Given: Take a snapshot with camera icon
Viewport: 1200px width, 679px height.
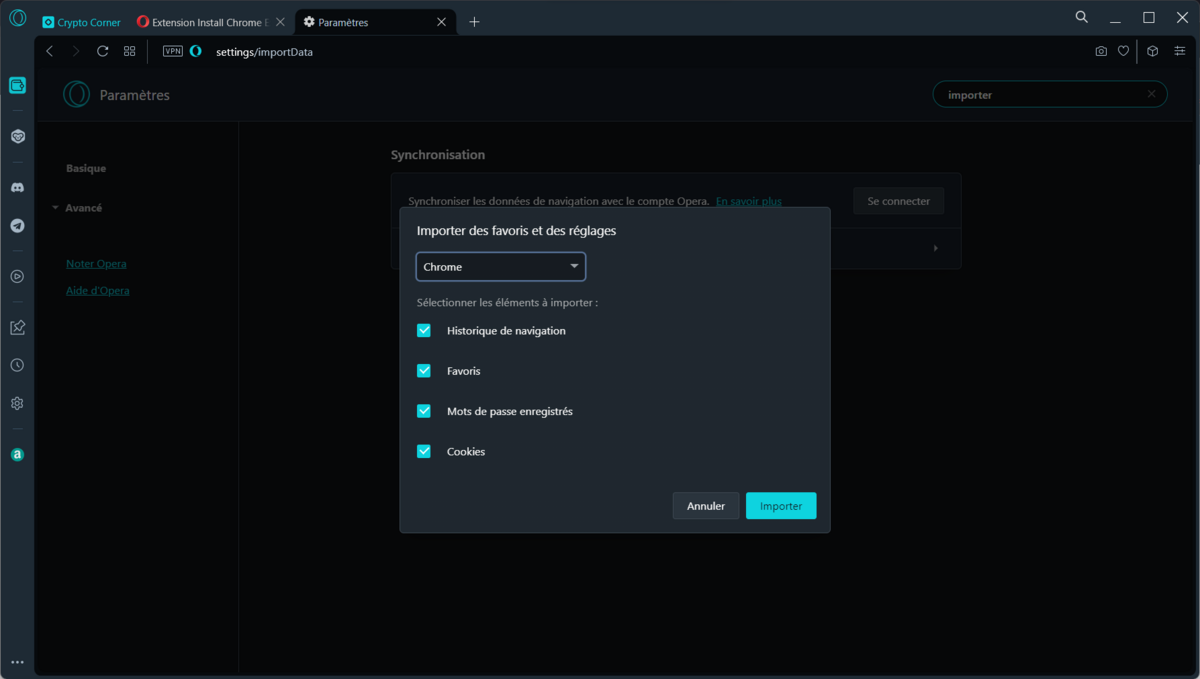Looking at the screenshot, I should (x=1101, y=51).
